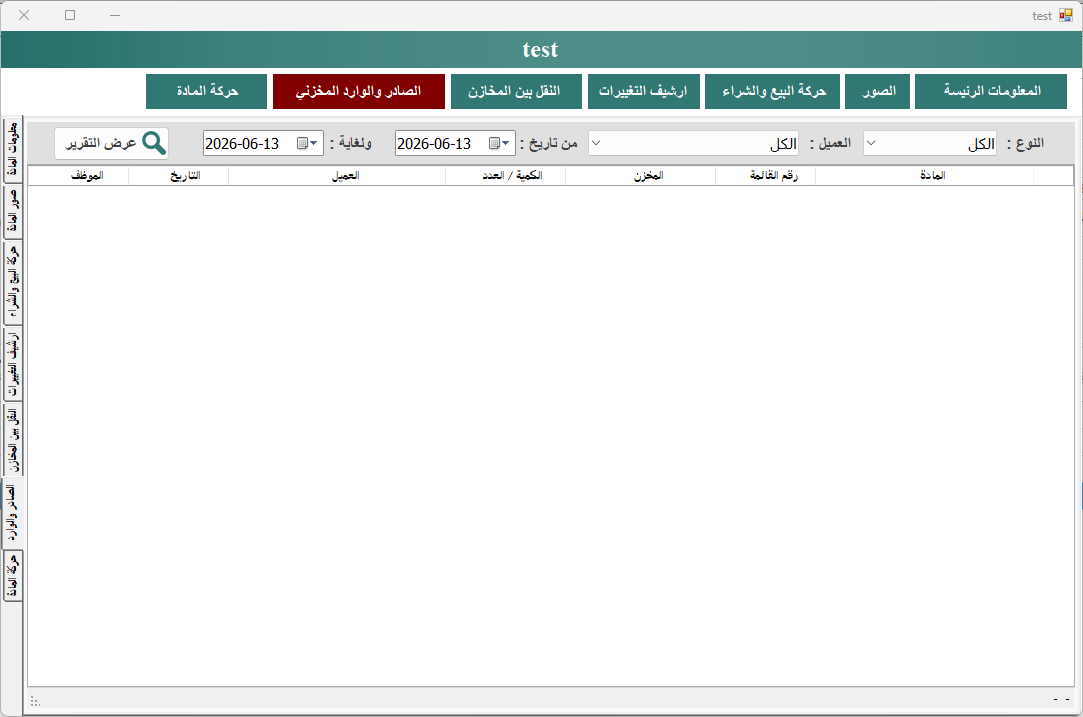The image size is (1083, 717).
Task: Open the من تاريخ calendar picker
Action: pos(499,143)
